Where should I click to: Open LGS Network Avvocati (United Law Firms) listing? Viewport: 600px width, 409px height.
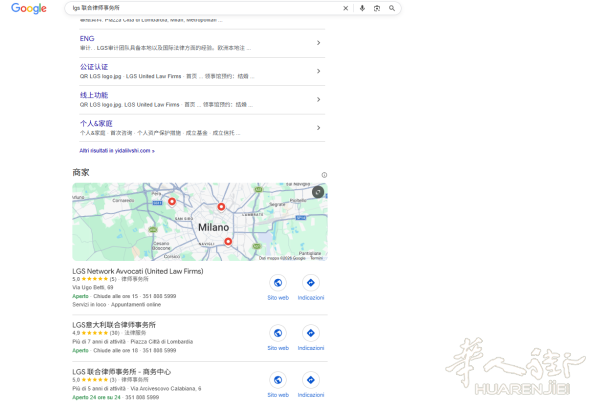tap(138, 271)
